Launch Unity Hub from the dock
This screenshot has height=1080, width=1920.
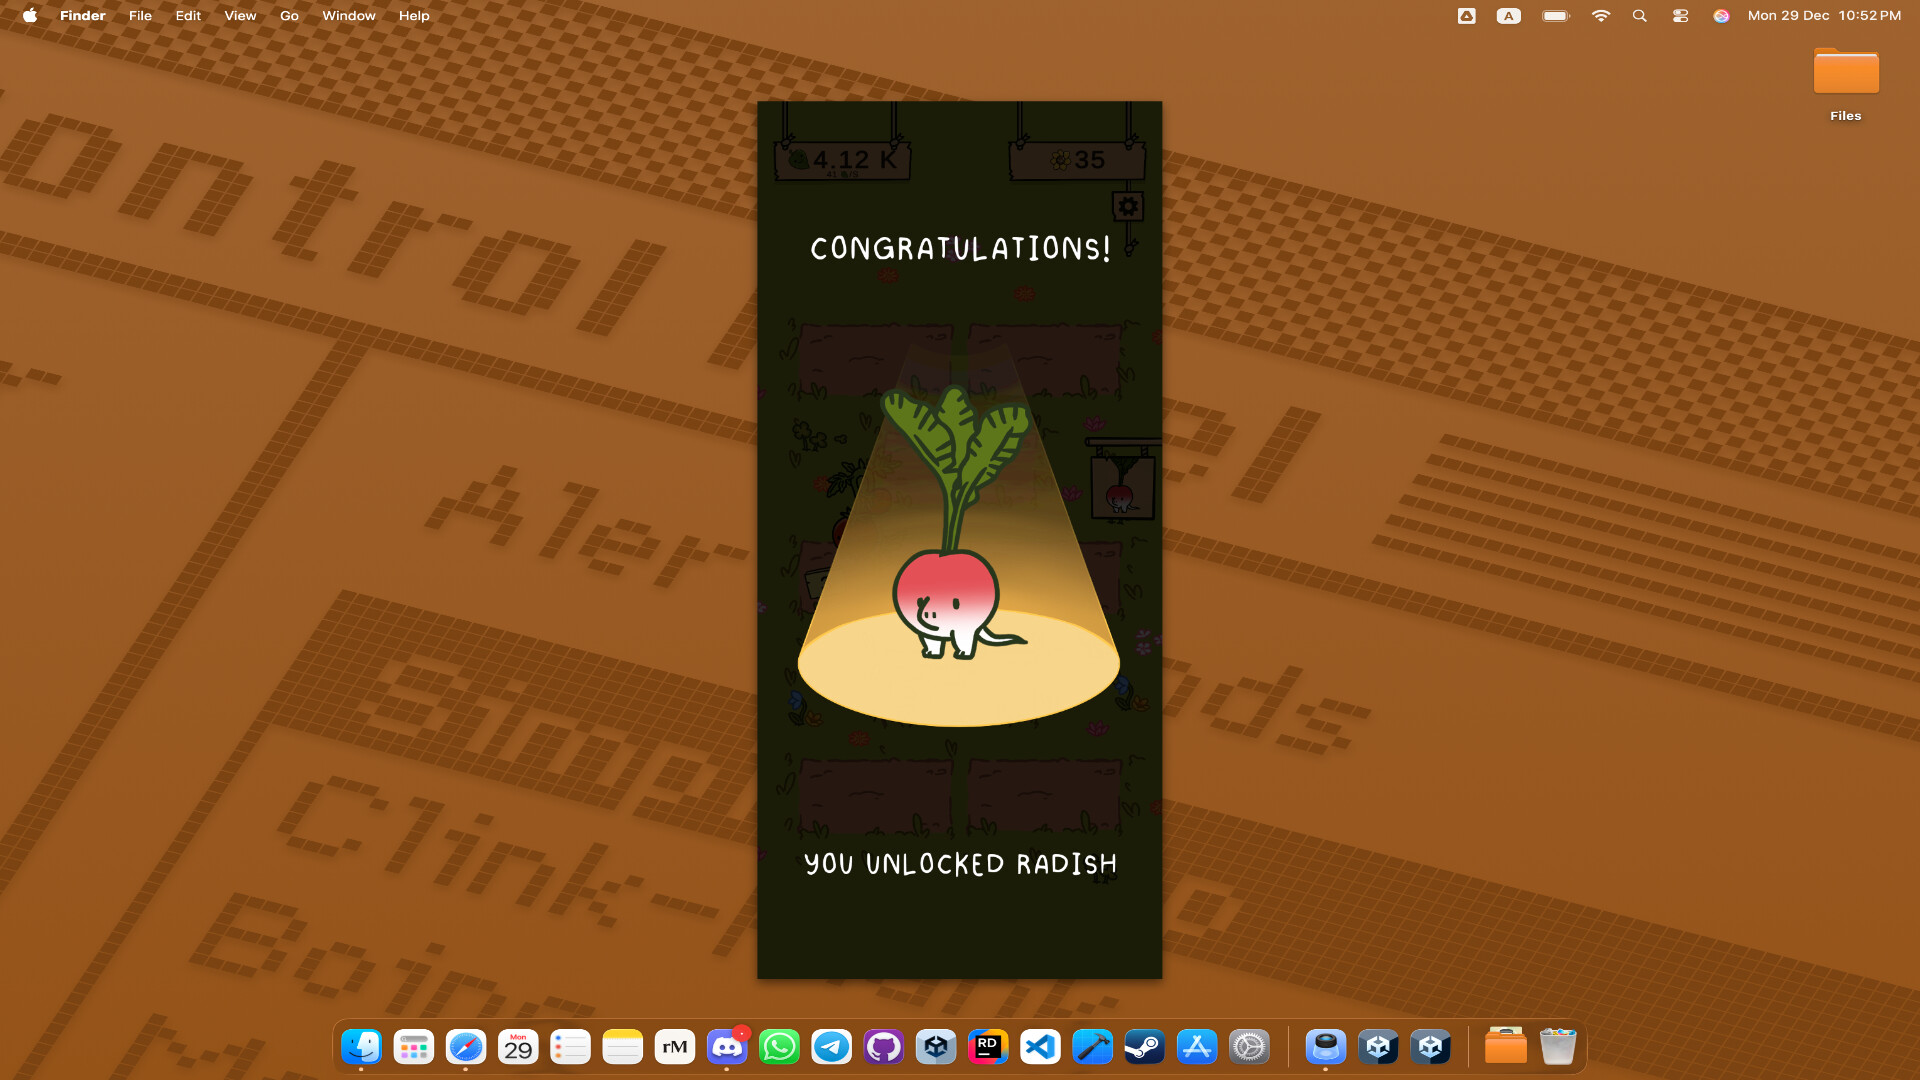(x=935, y=1047)
